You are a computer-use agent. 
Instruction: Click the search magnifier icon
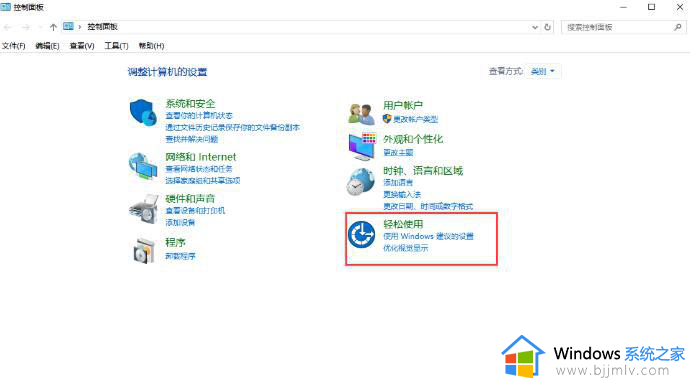pos(678,27)
